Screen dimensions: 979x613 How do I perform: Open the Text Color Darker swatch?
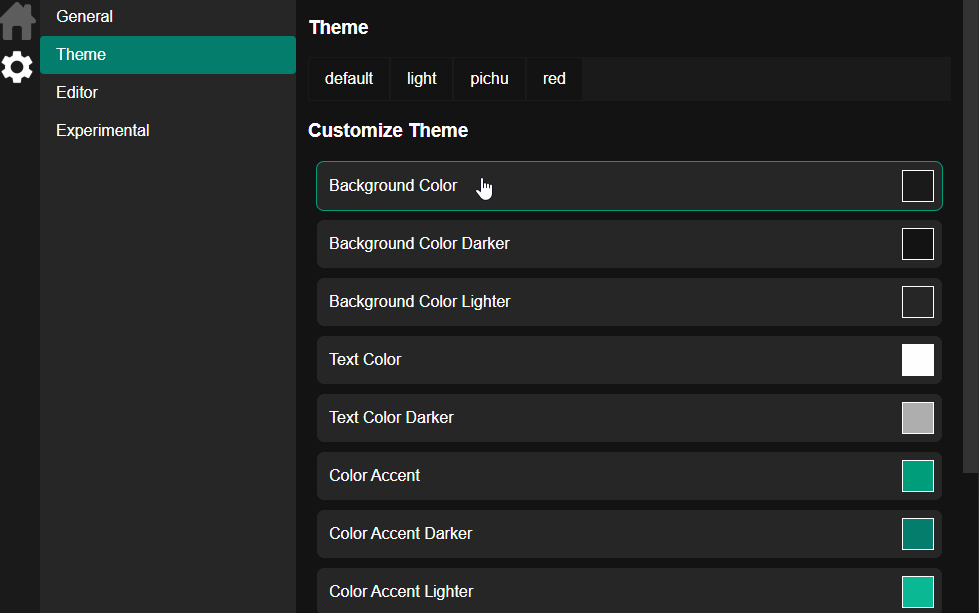click(917, 418)
